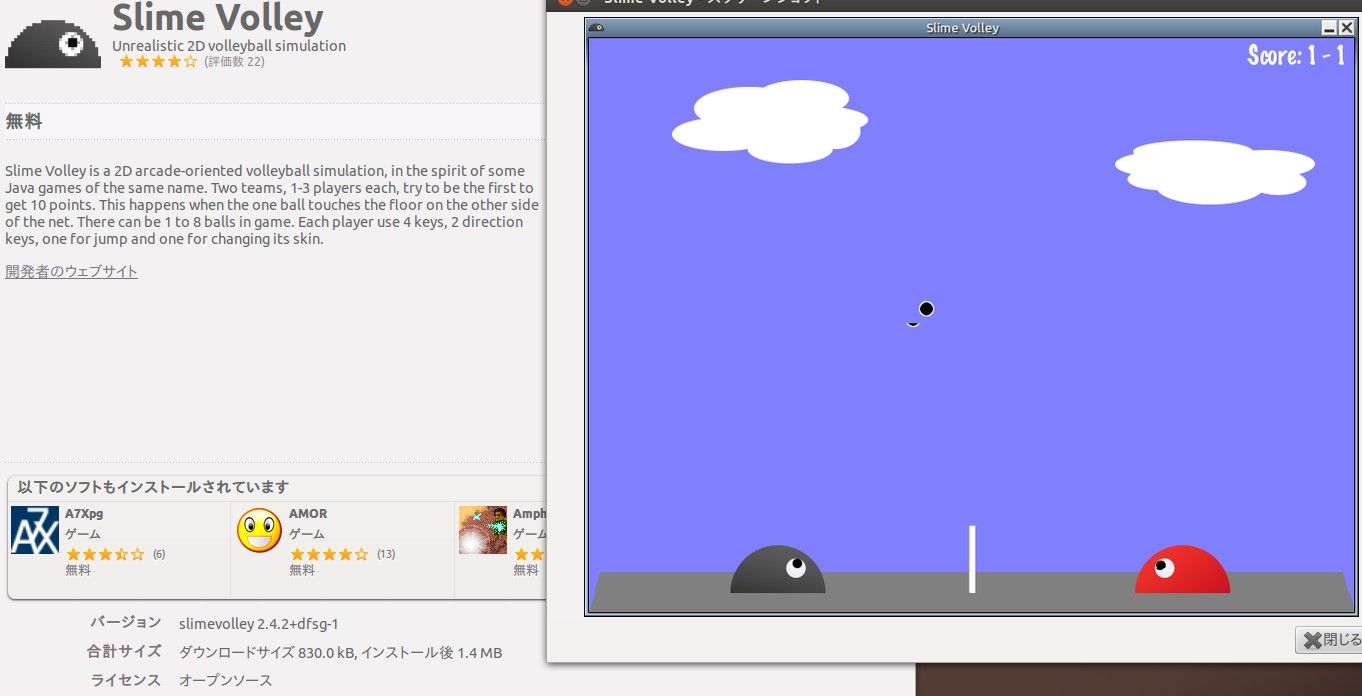
Task: Click the icon beside the cut-off 'Amph' entry
Action: tap(483, 530)
